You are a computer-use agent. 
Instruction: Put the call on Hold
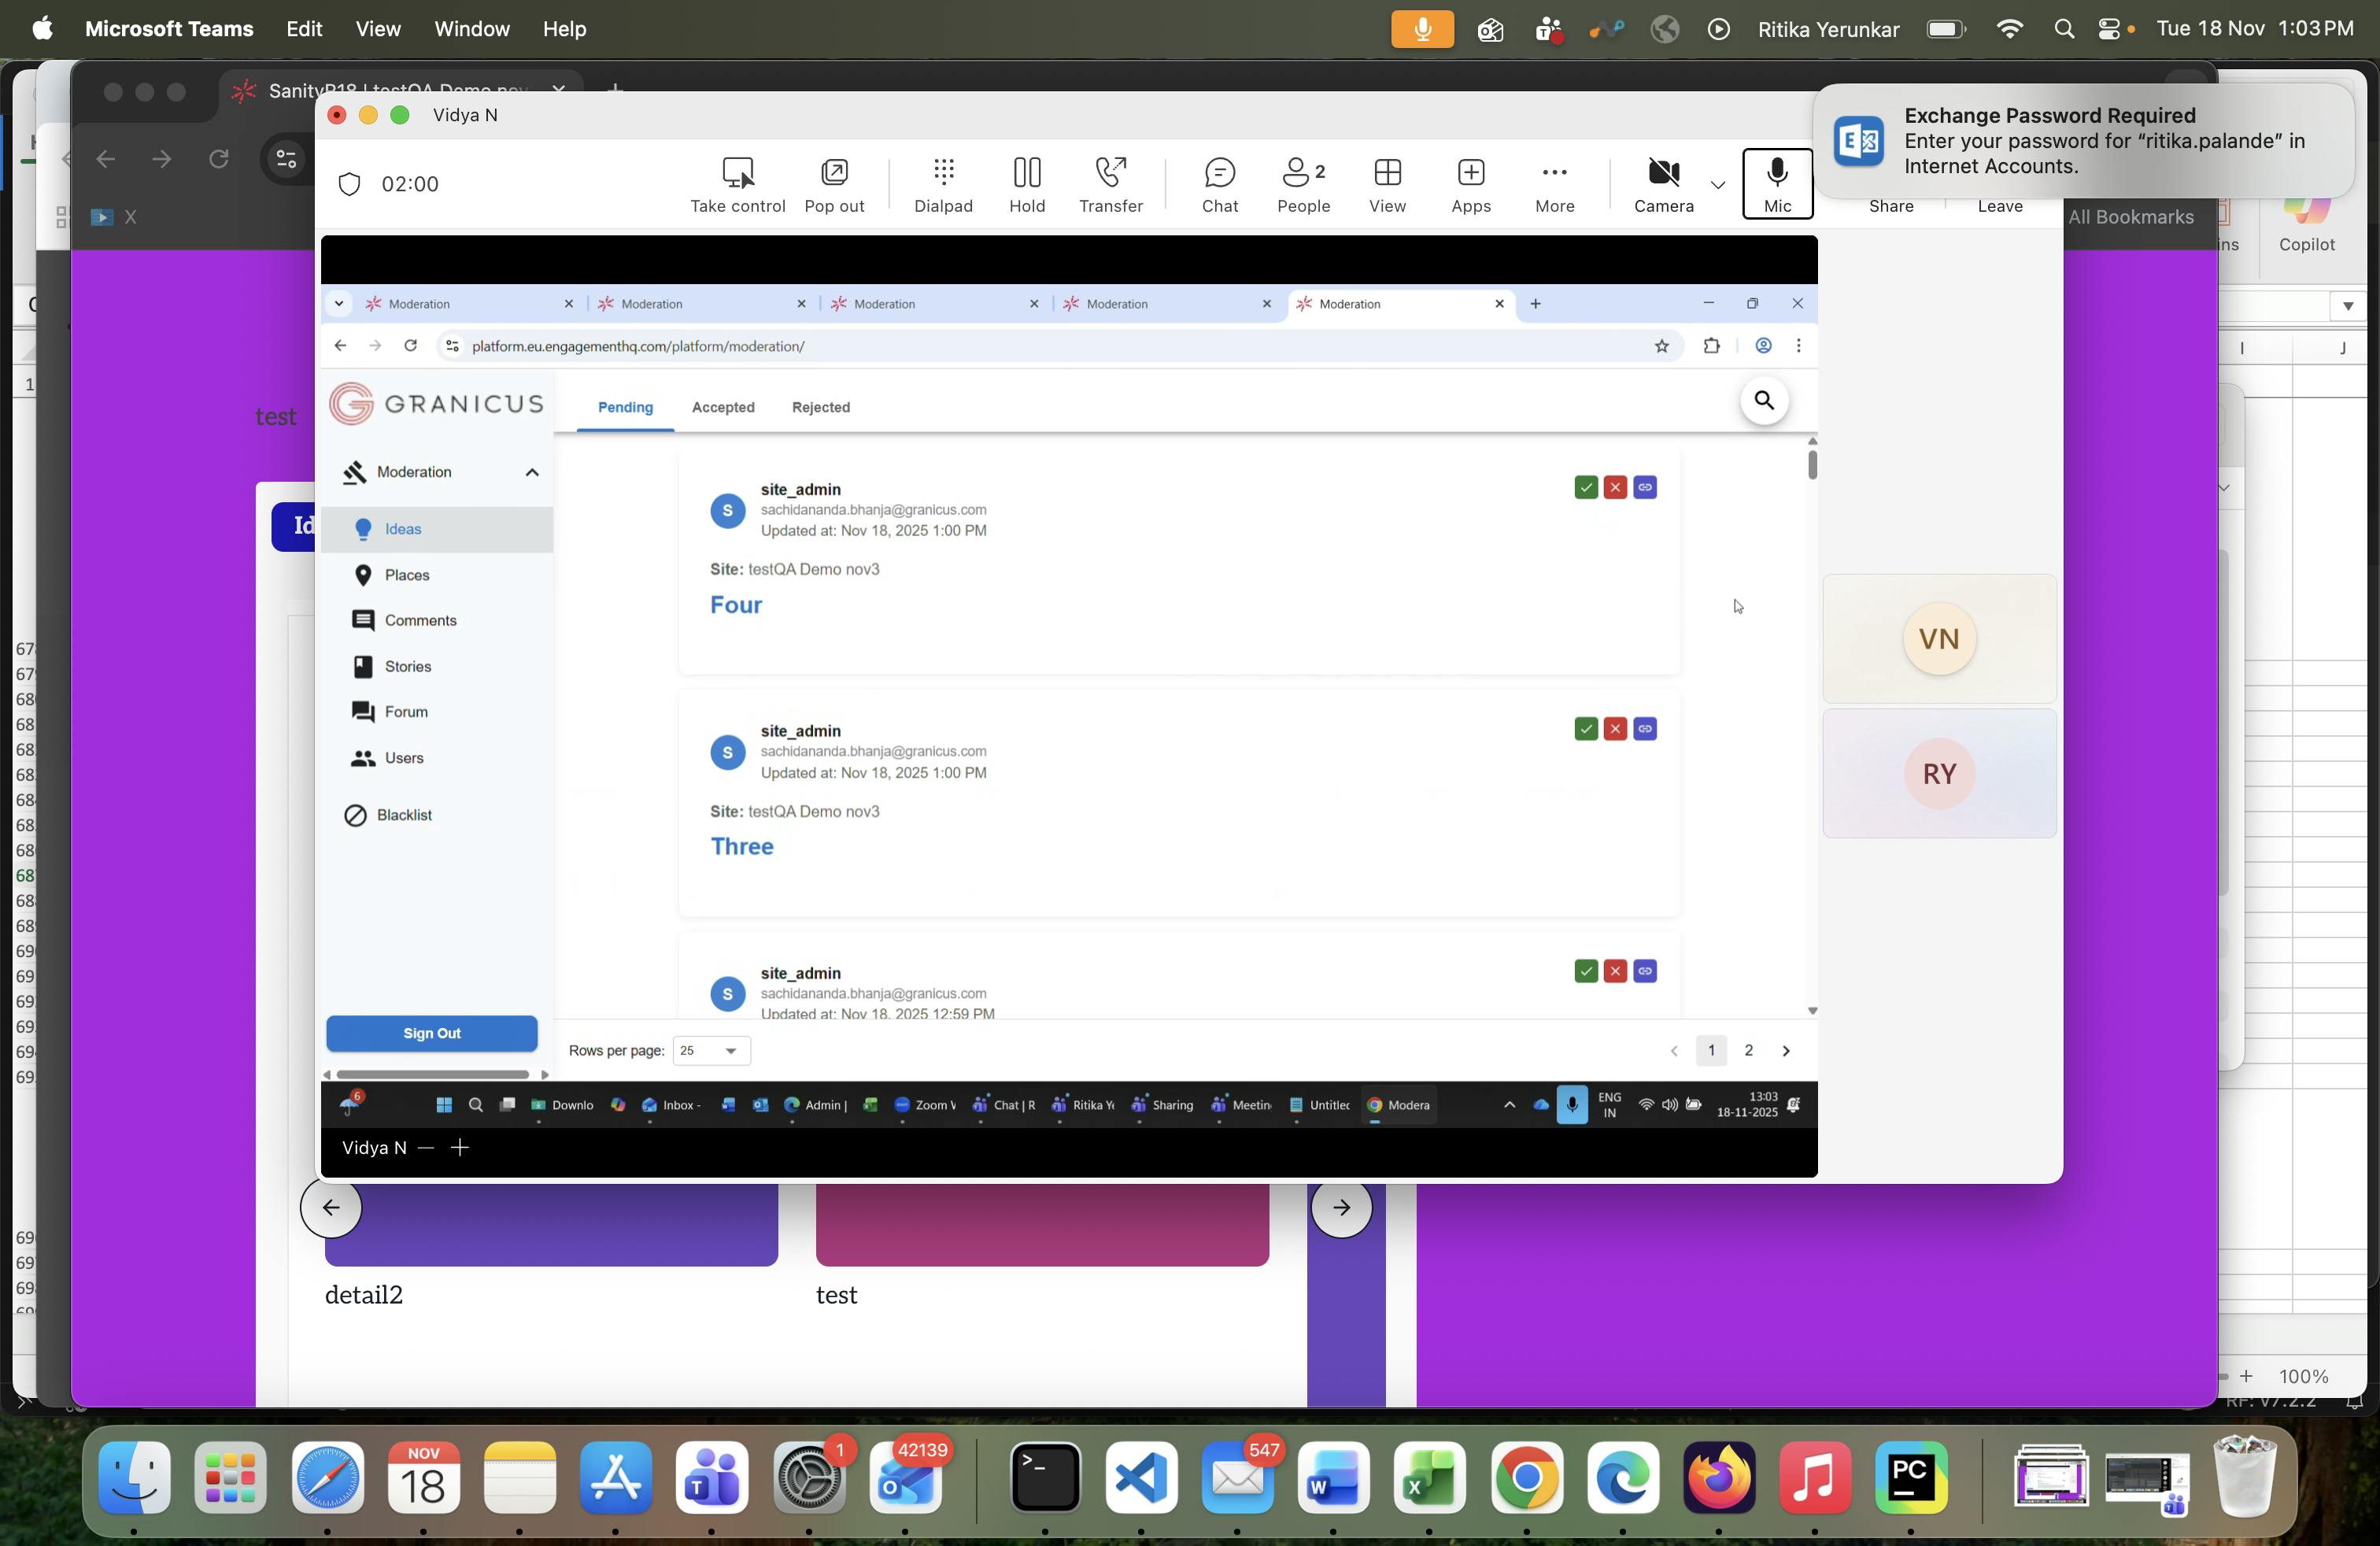pos(1026,174)
